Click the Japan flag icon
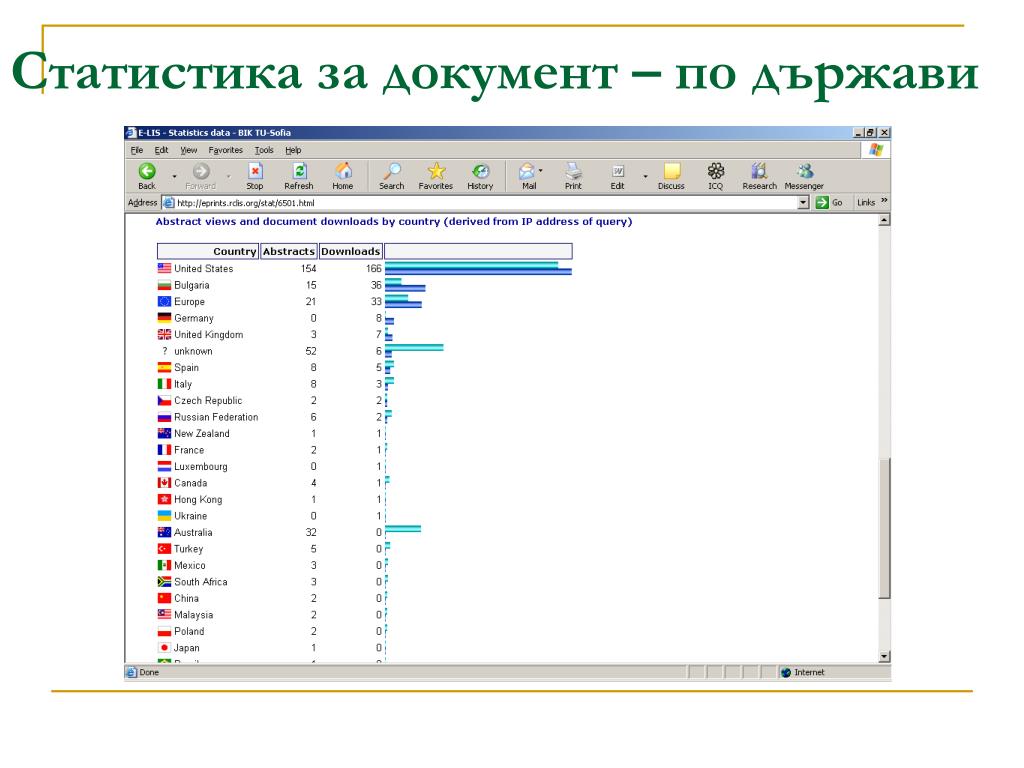This screenshot has height=768, width=1024. 164,647
